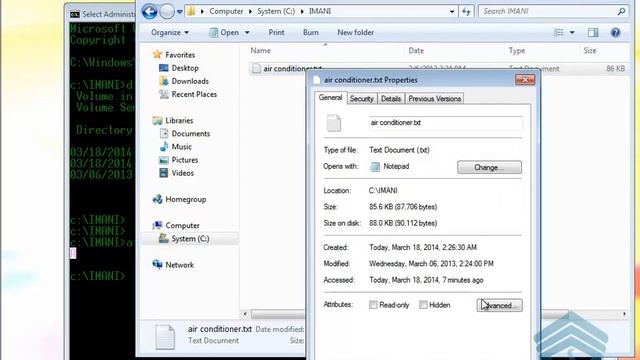This screenshot has width=640, height=360.
Task: Select Network in navigation pane
Action: click(179, 265)
